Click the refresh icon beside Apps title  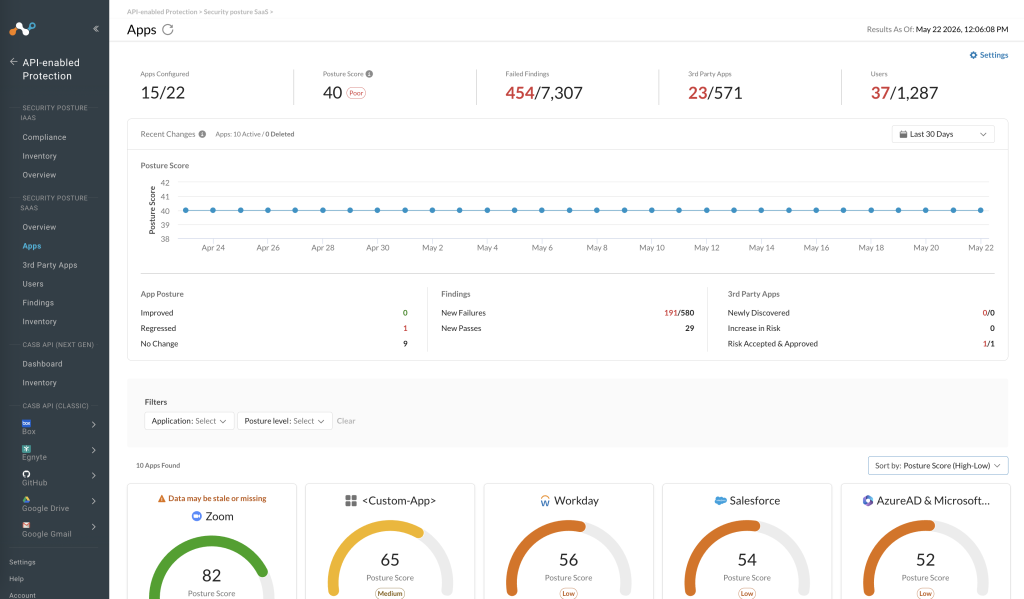[168, 29]
